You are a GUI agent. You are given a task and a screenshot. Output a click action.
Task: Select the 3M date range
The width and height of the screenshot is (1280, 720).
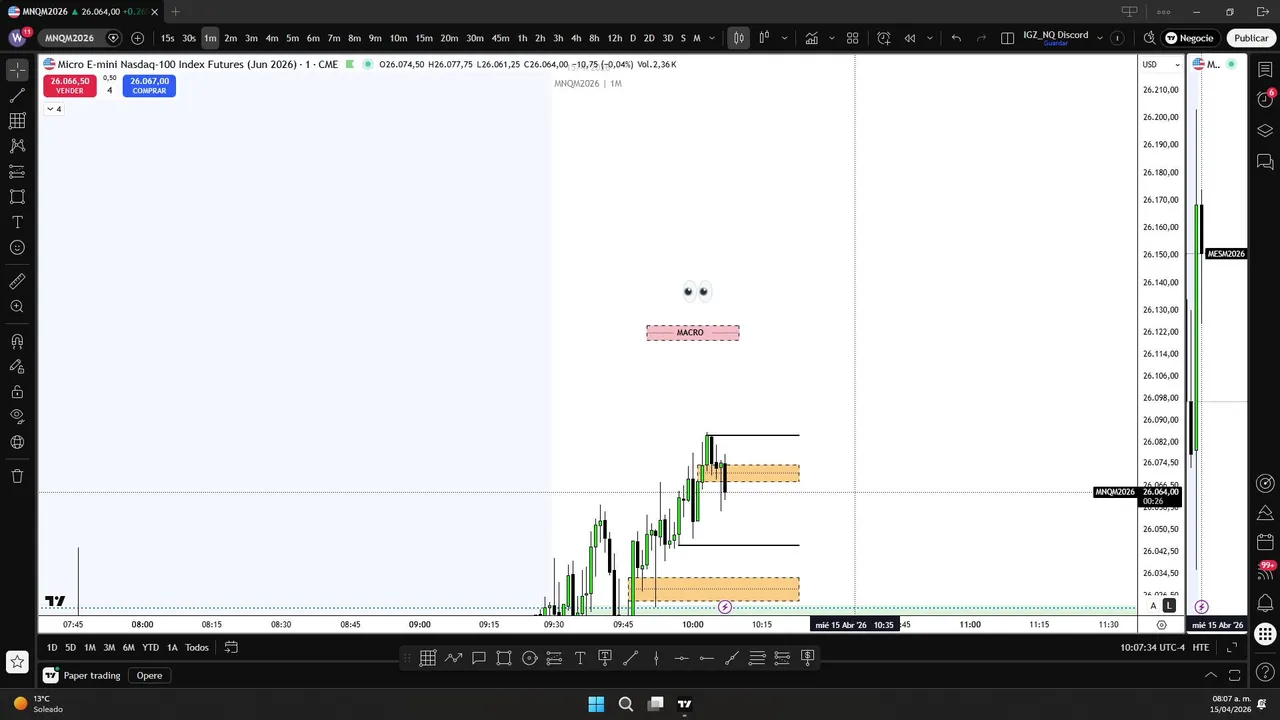[x=109, y=647]
